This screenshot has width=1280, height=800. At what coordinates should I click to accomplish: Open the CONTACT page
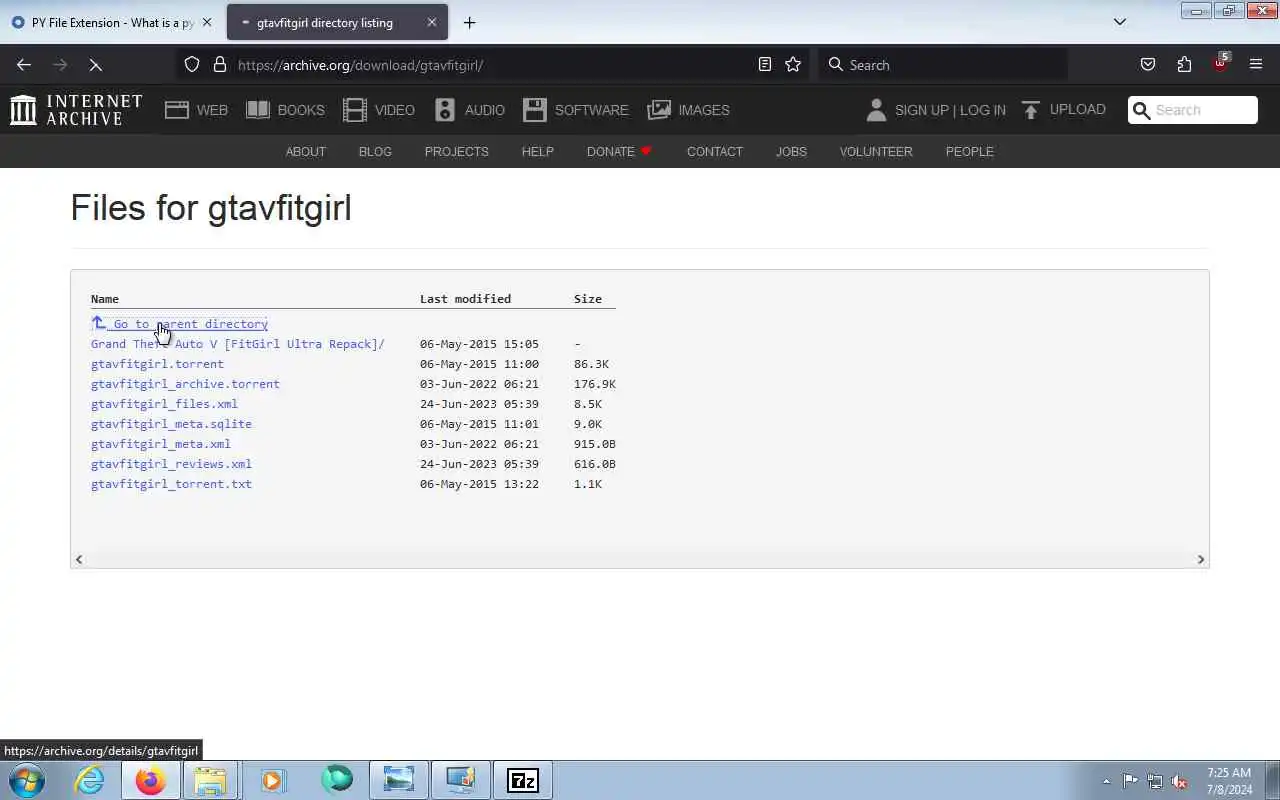[x=715, y=152]
